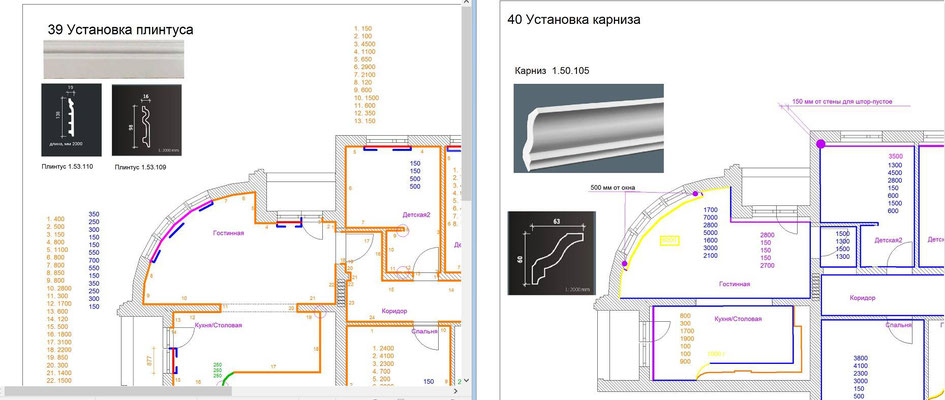Click the '877' dimension near kitchen window

(148, 360)
